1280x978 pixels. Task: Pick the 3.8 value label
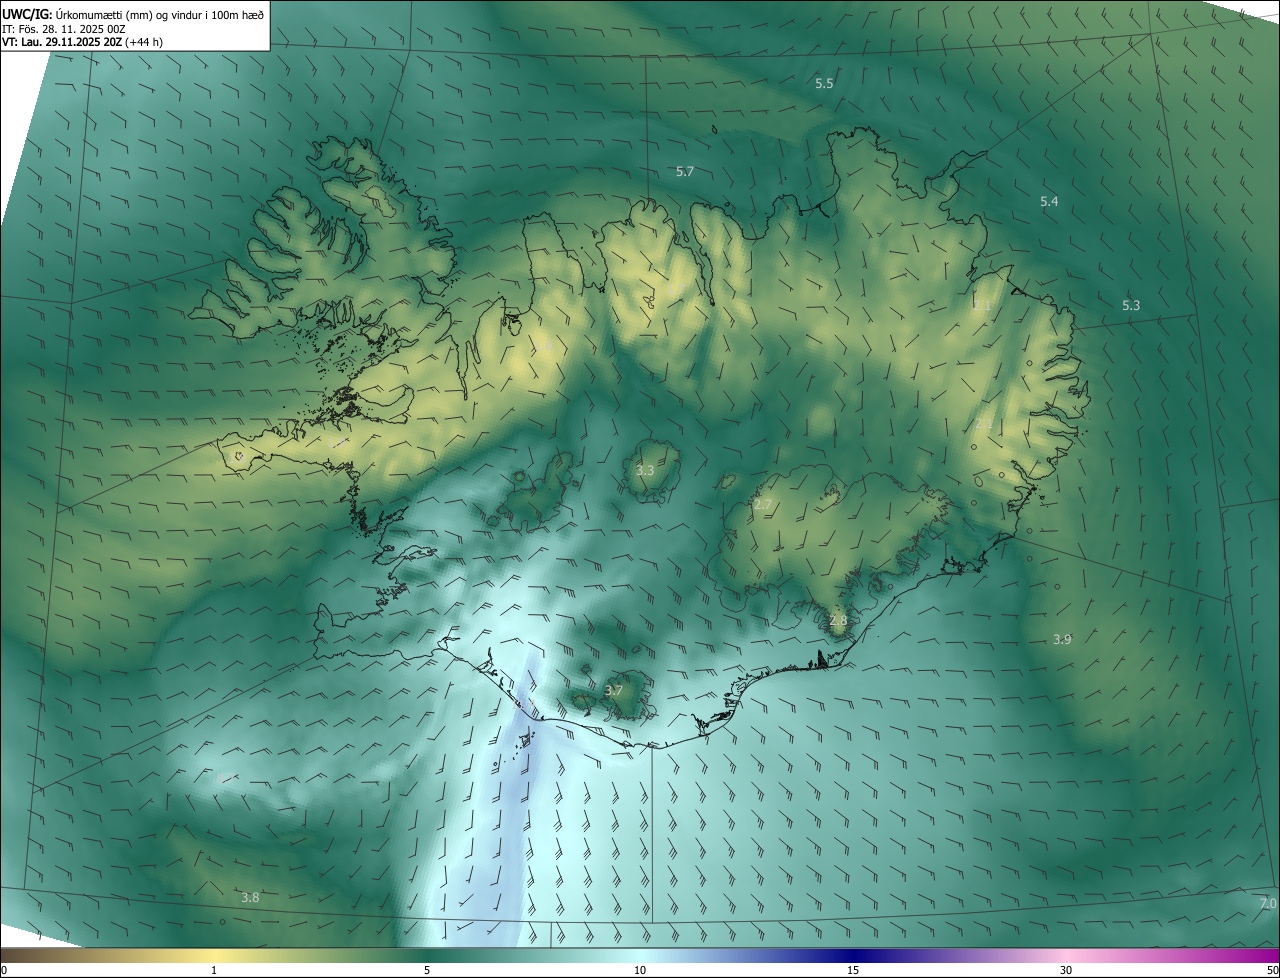click(250, 898)
